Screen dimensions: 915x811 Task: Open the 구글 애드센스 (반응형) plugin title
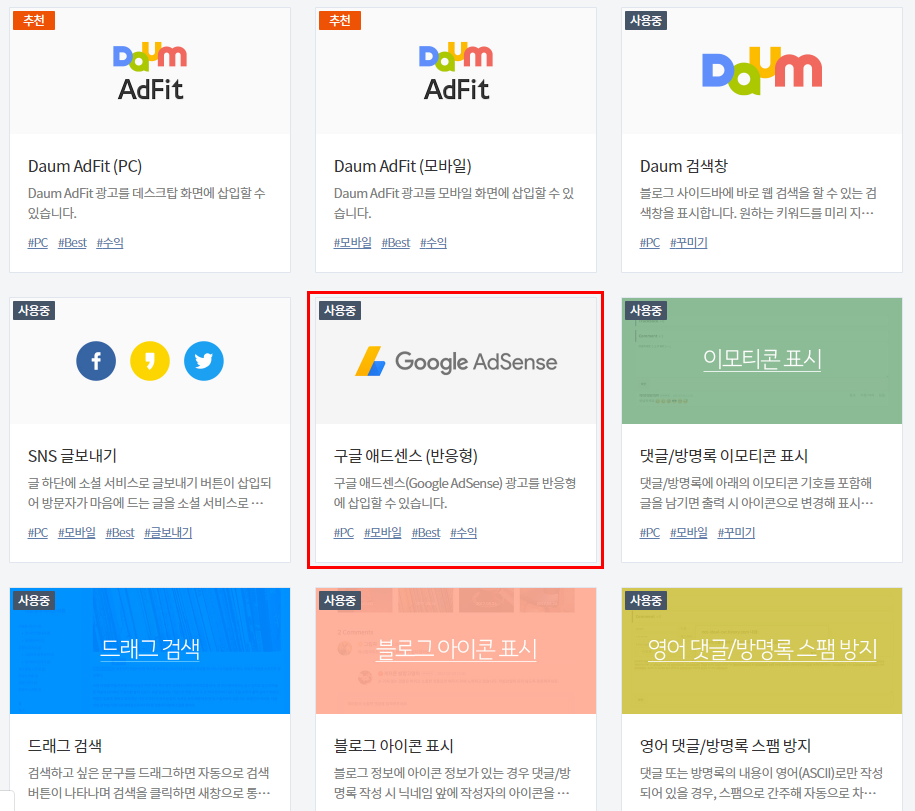point(406,456)
